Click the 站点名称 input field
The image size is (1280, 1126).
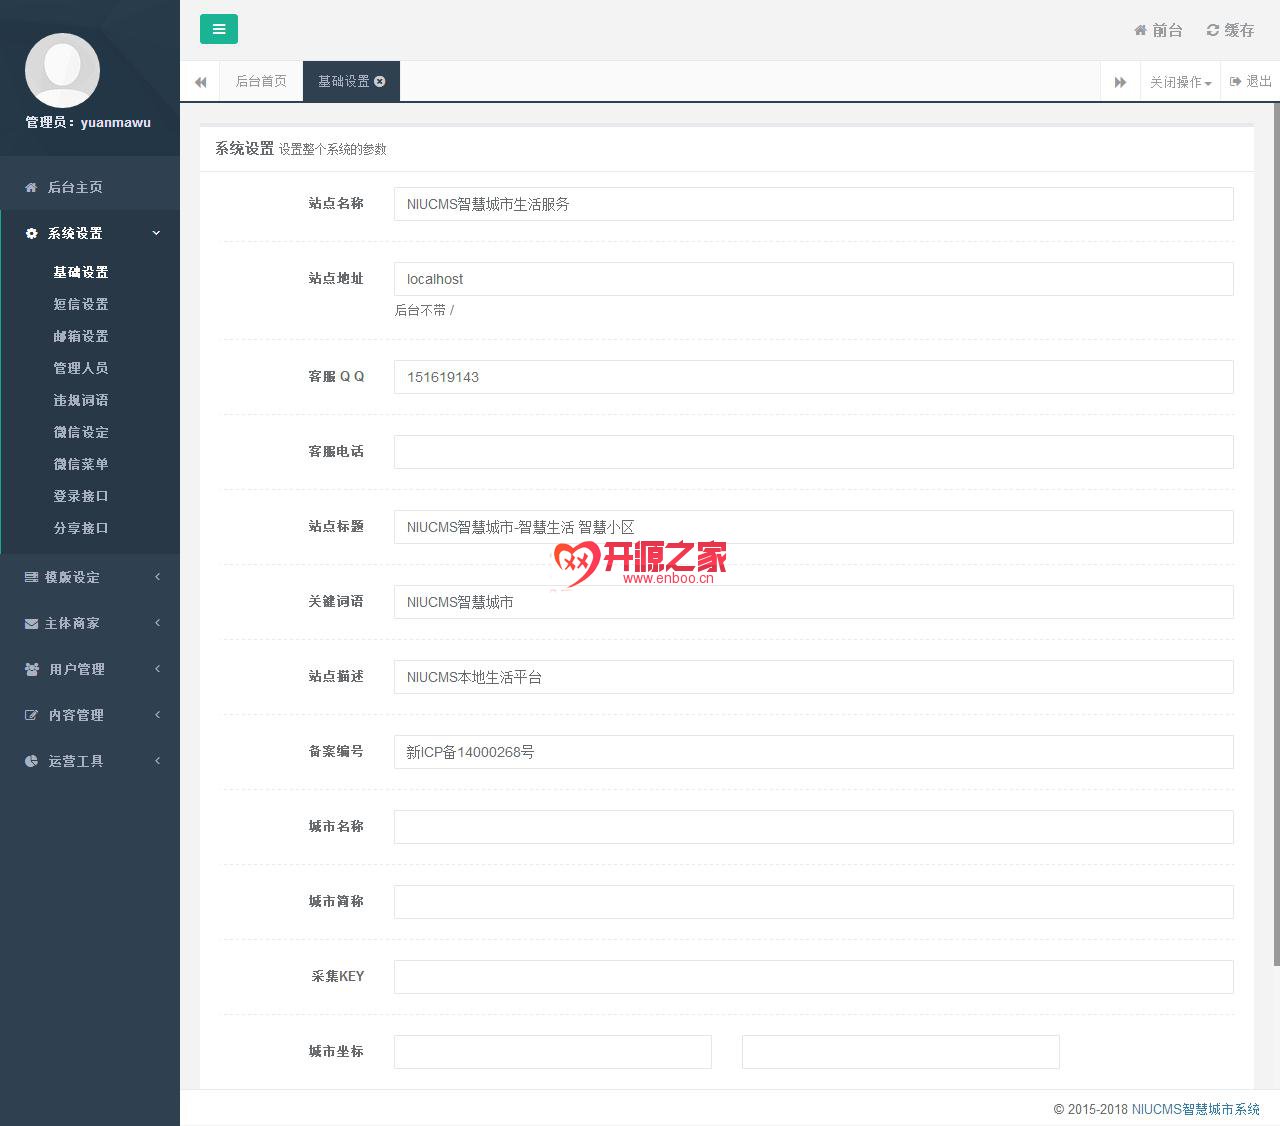[813, 204]
